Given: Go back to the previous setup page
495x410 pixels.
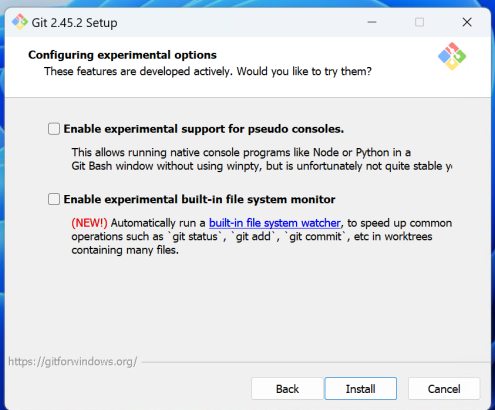Looking at the screenshot, I should 287,389.
